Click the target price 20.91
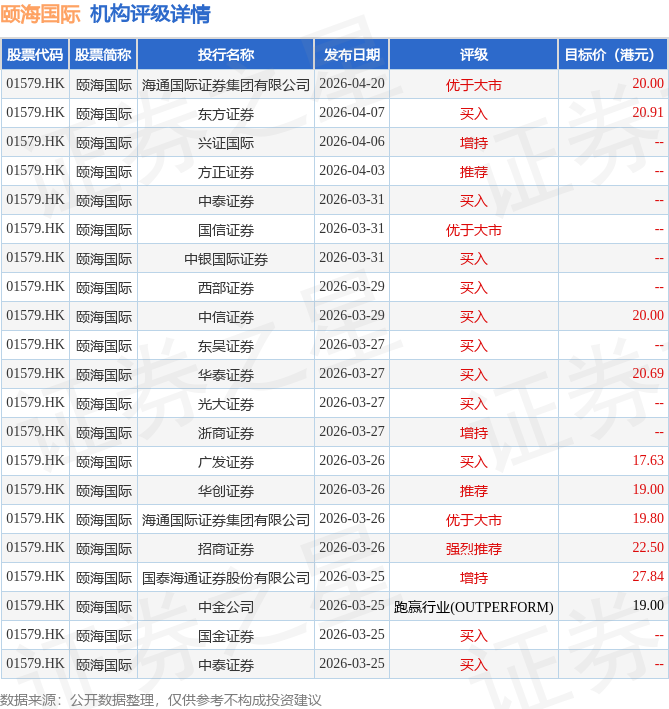The width and height of the screenshot is (669, 709). click(x=648, y=113)
